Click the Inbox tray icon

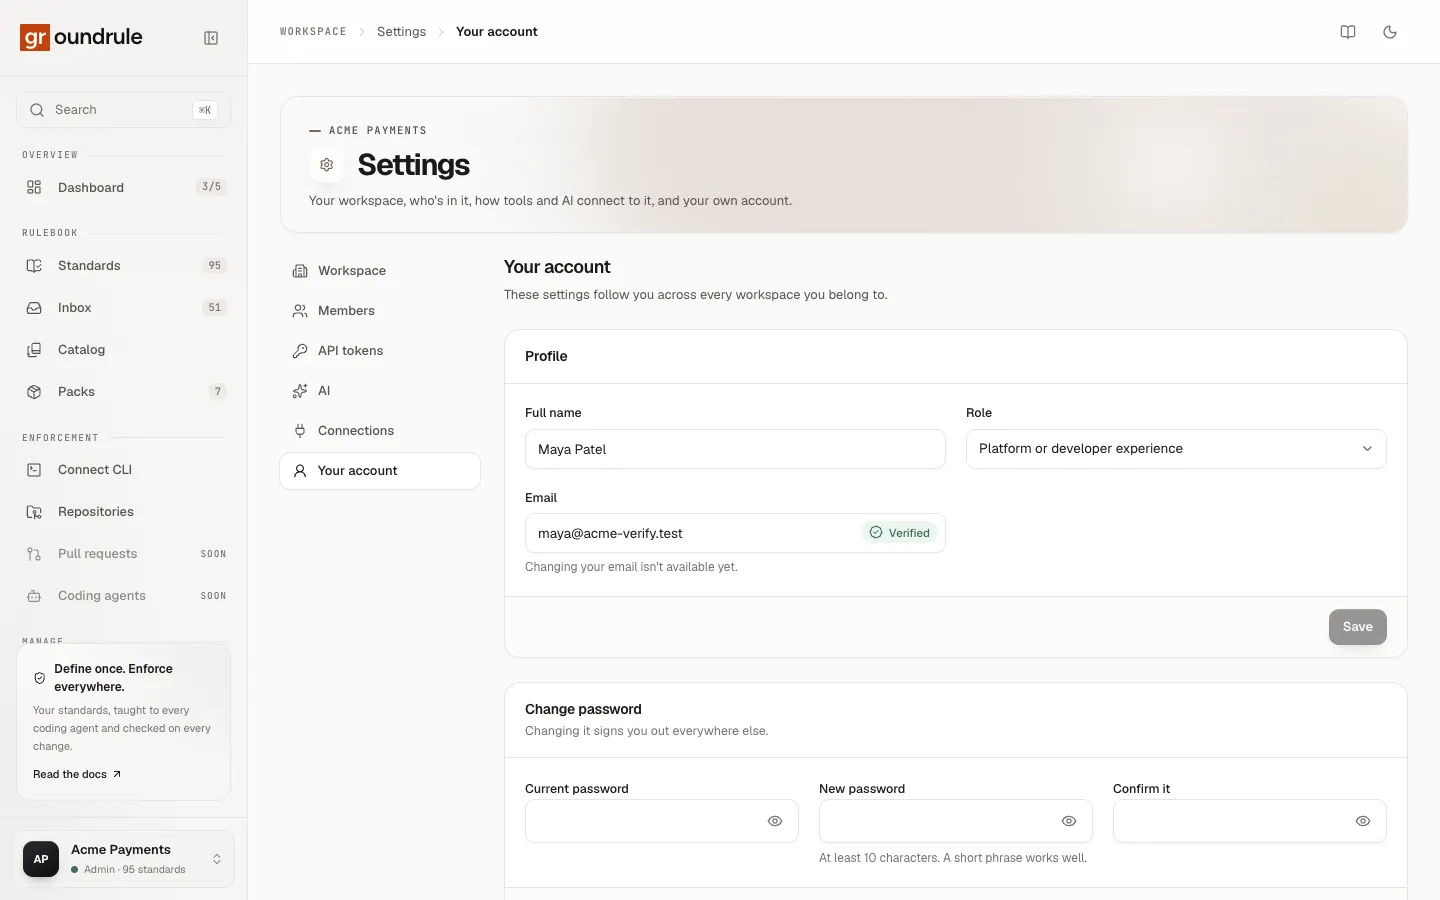34,307
